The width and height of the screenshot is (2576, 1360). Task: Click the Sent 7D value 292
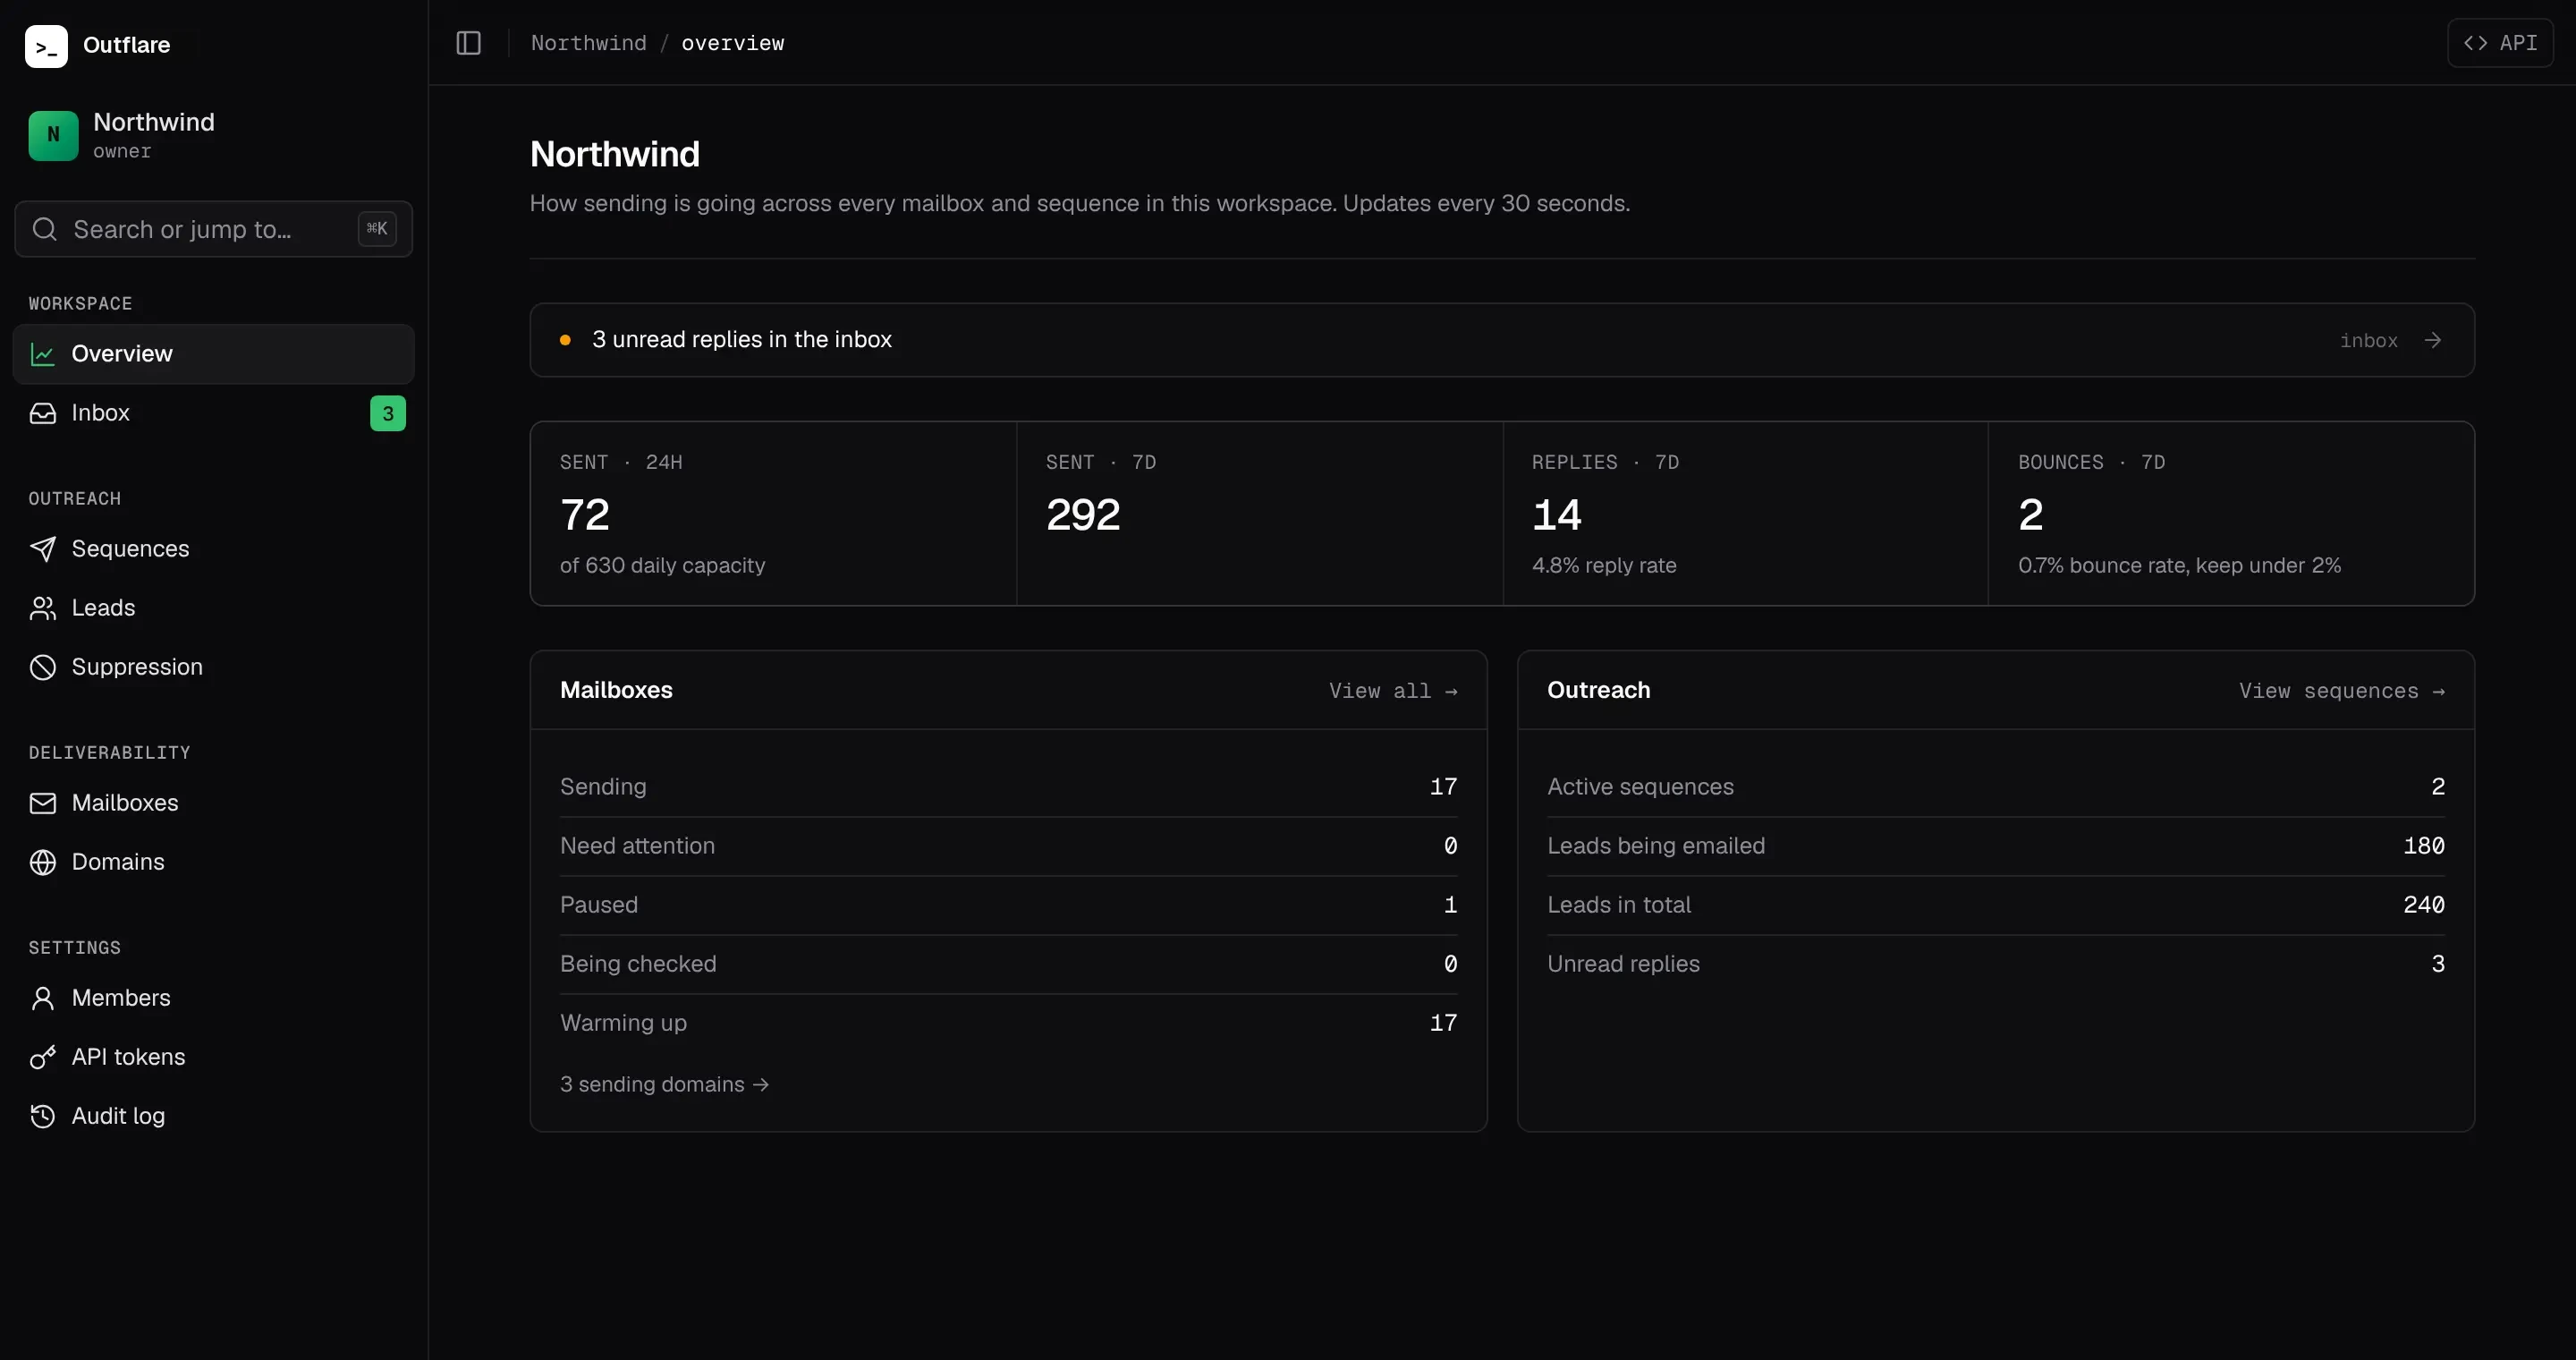(1083, 515)
